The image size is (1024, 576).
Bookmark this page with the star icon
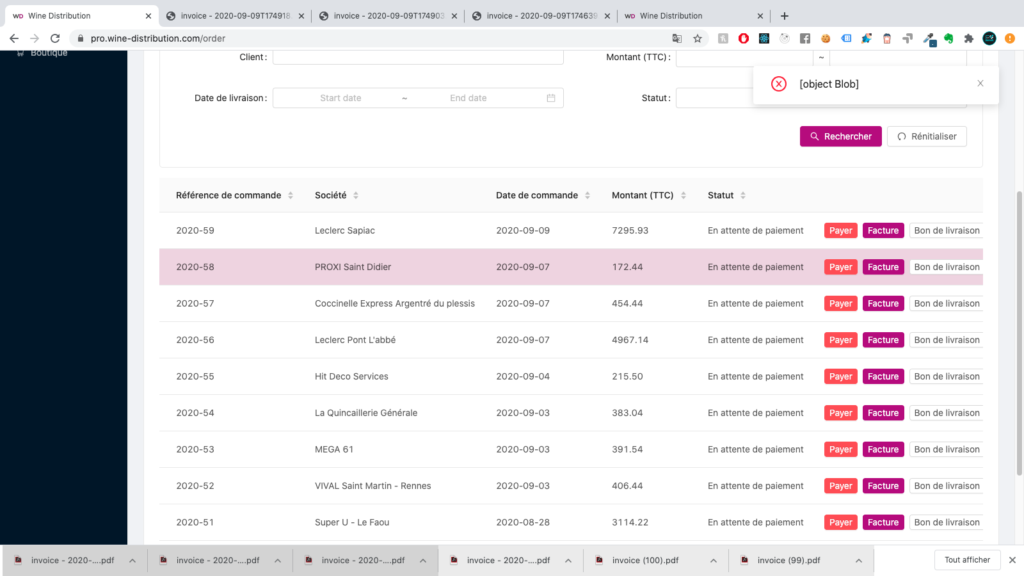click(x=698, y=38)
